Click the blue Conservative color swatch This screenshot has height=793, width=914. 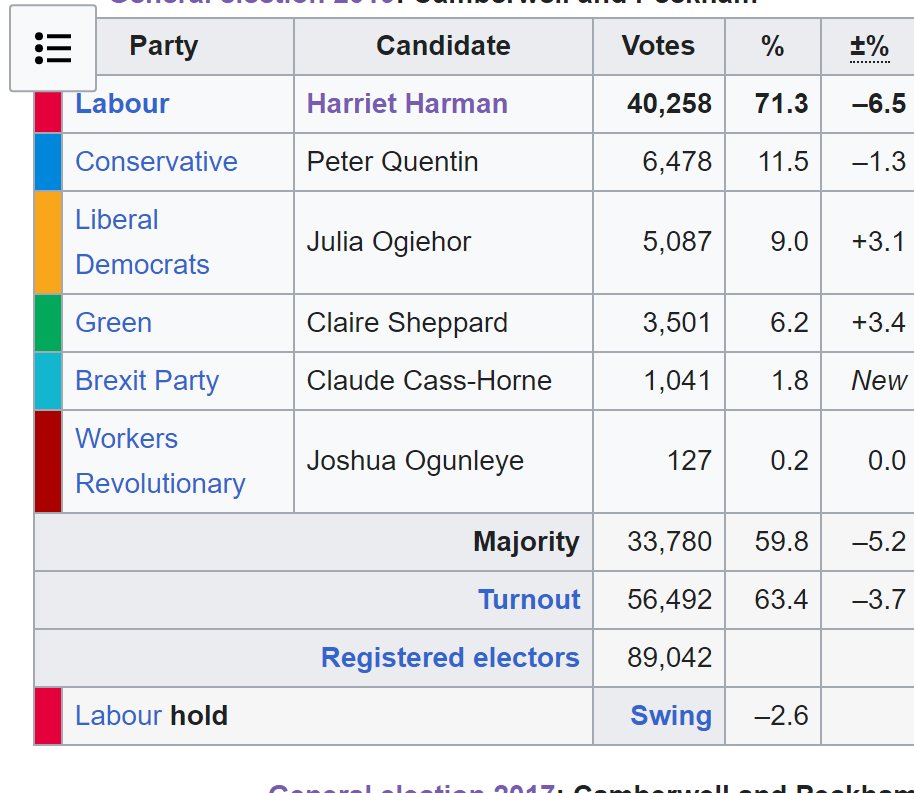point(48,162)
